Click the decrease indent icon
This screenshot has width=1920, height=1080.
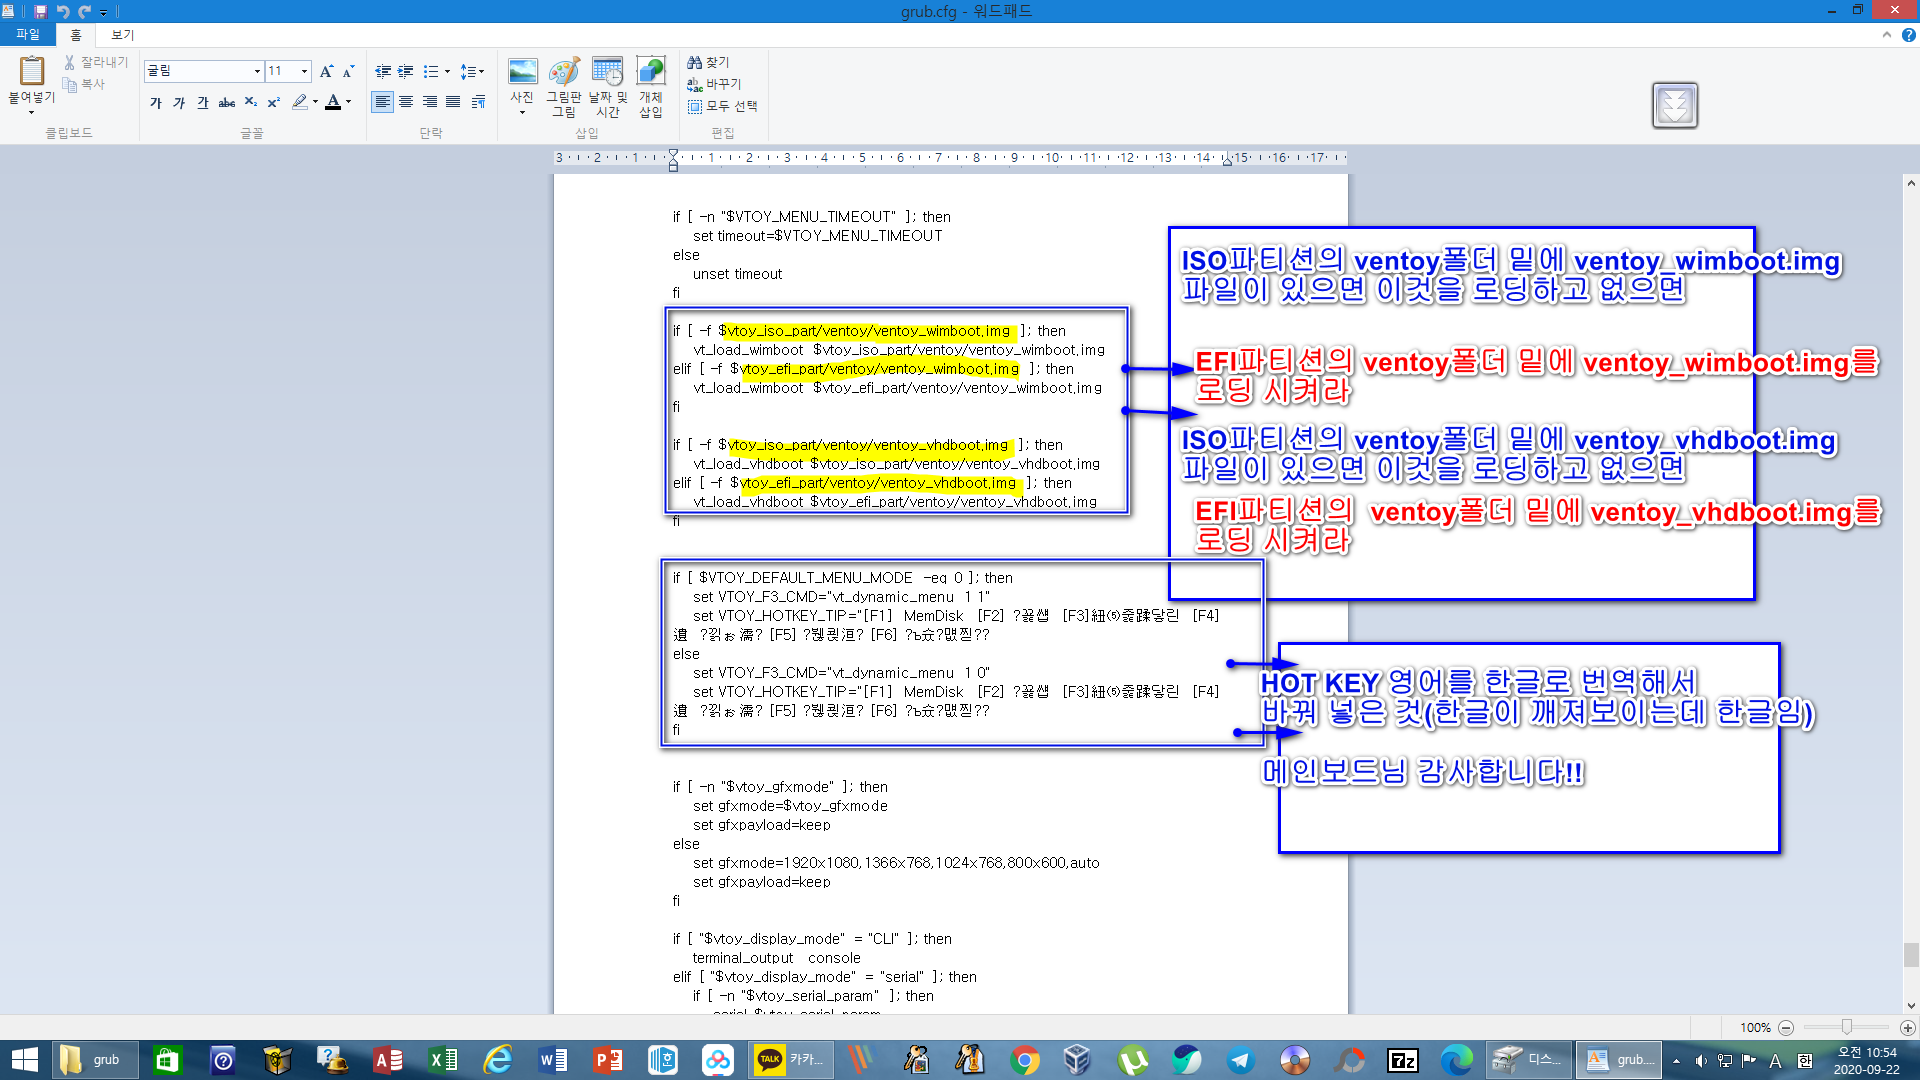(x=383, y=71)
